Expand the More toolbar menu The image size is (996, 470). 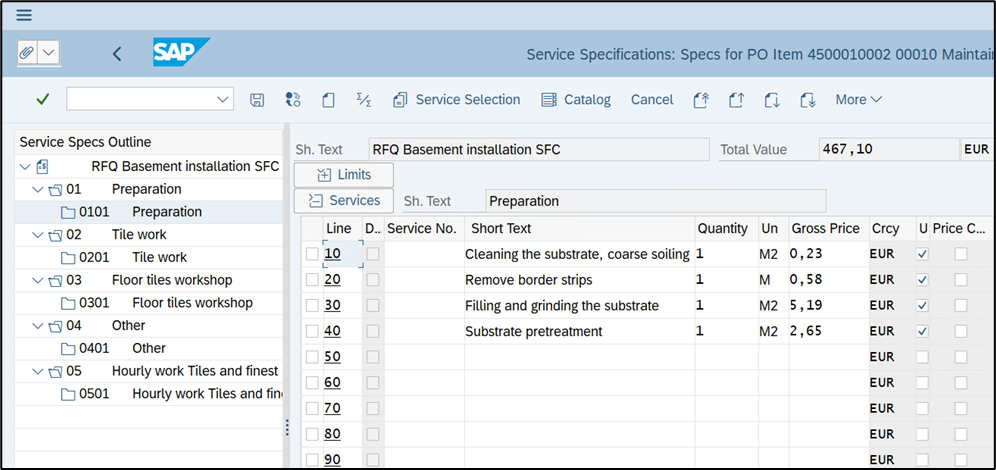(858, 99)
